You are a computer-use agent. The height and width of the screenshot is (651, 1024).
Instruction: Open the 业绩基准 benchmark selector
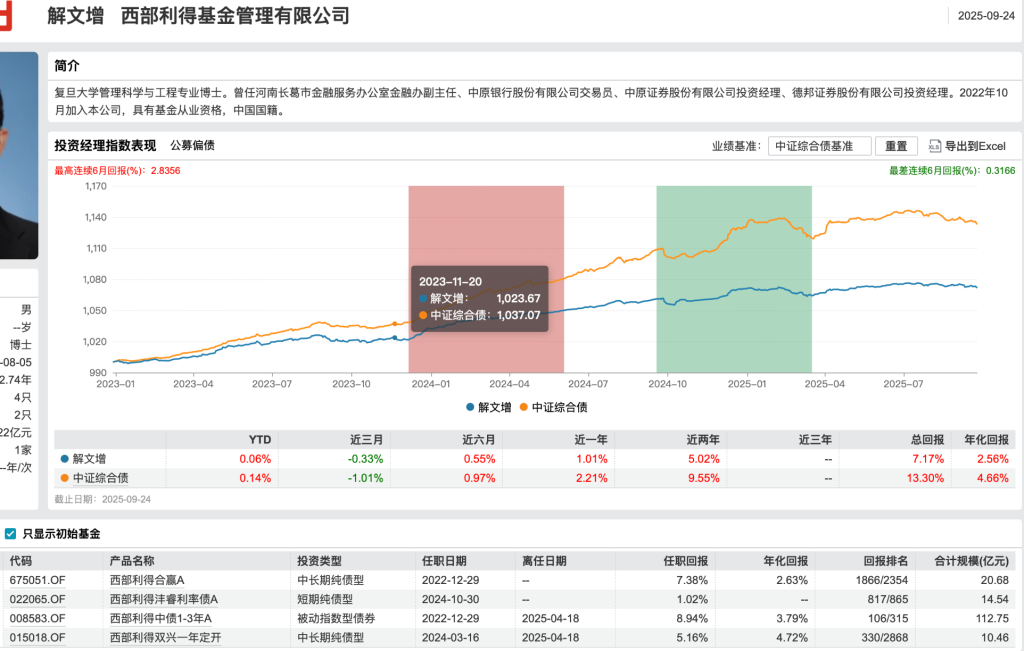(819, 146)
